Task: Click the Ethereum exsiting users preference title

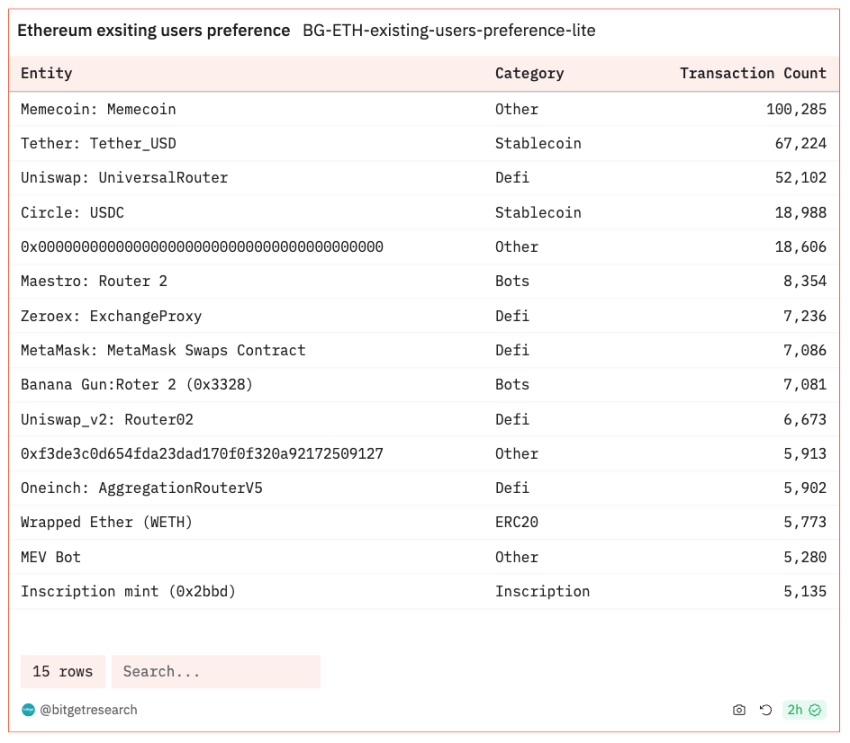Action: (154, 31)
